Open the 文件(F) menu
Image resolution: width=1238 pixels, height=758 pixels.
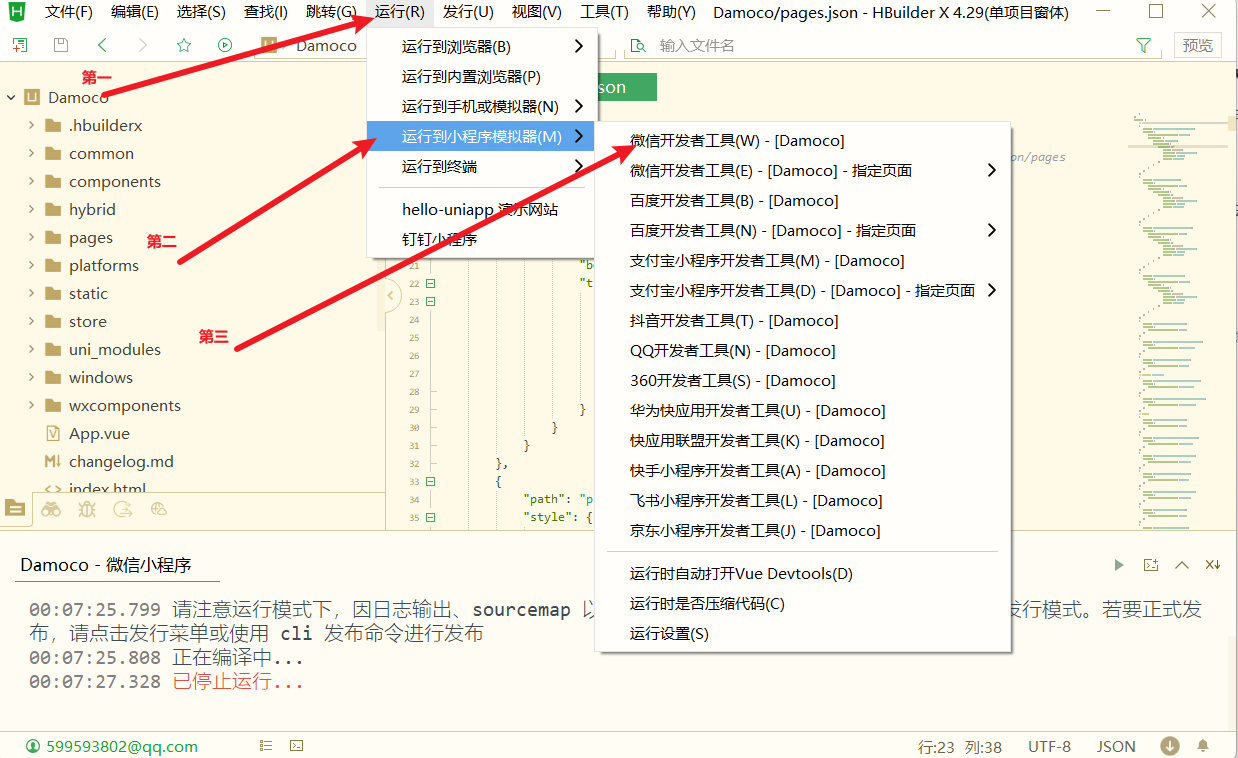click(68, 13)
